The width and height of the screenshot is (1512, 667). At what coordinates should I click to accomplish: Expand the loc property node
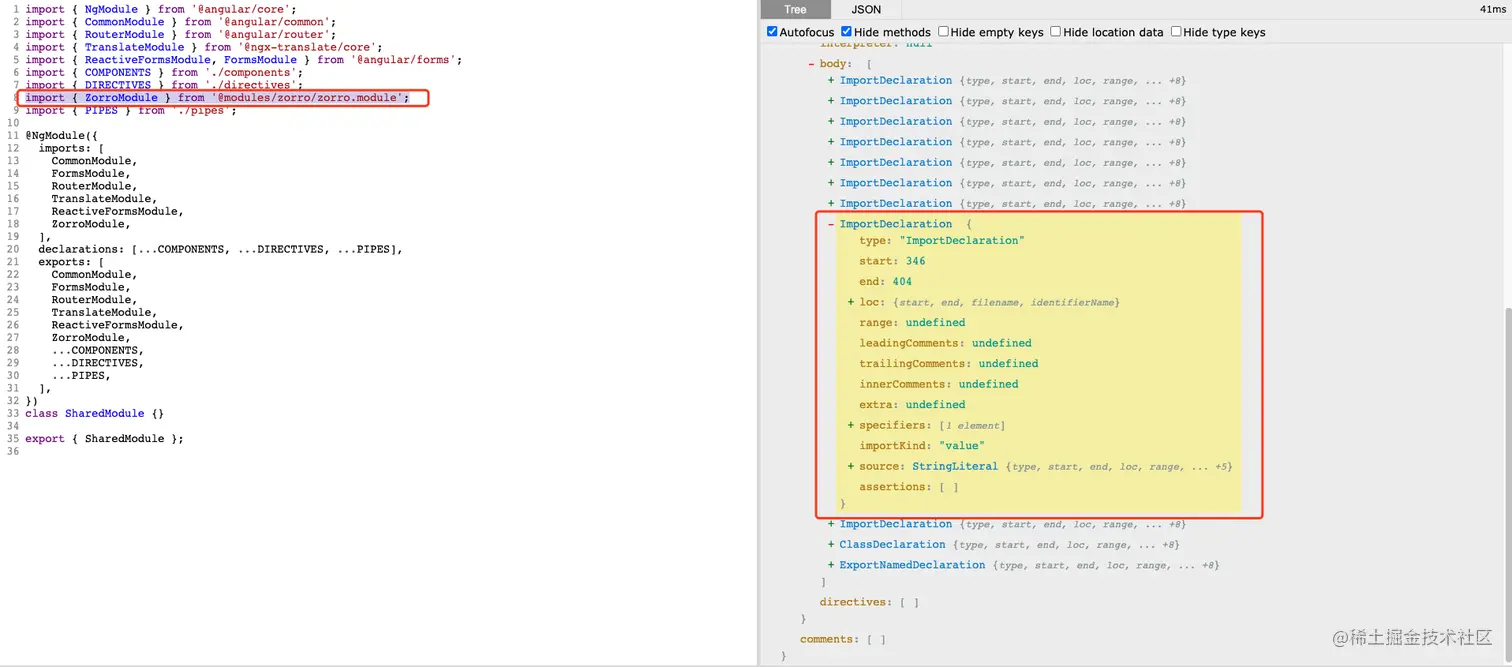coord(851,302)
